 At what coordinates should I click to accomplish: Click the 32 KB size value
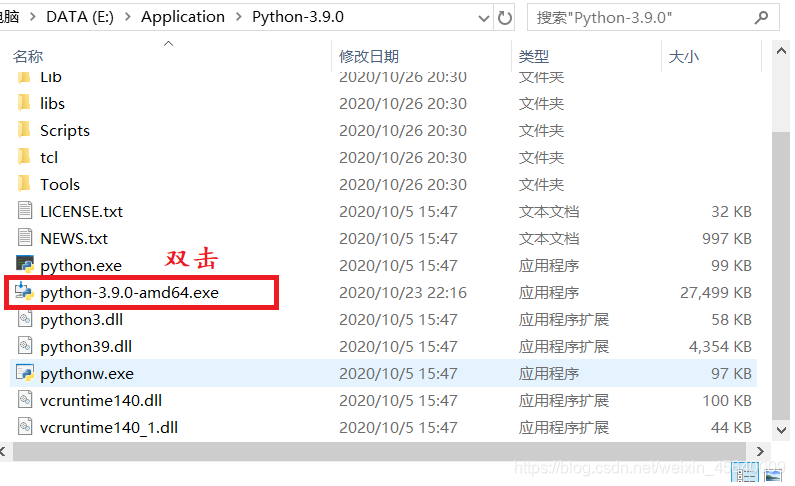coord(731,211)
